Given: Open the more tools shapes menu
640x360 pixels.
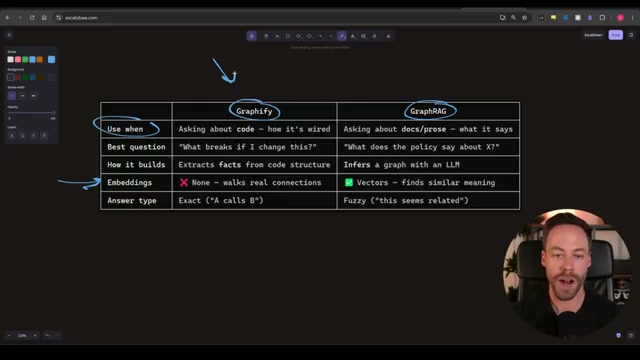Looking at the screenshot, I should tap(388, 36).
